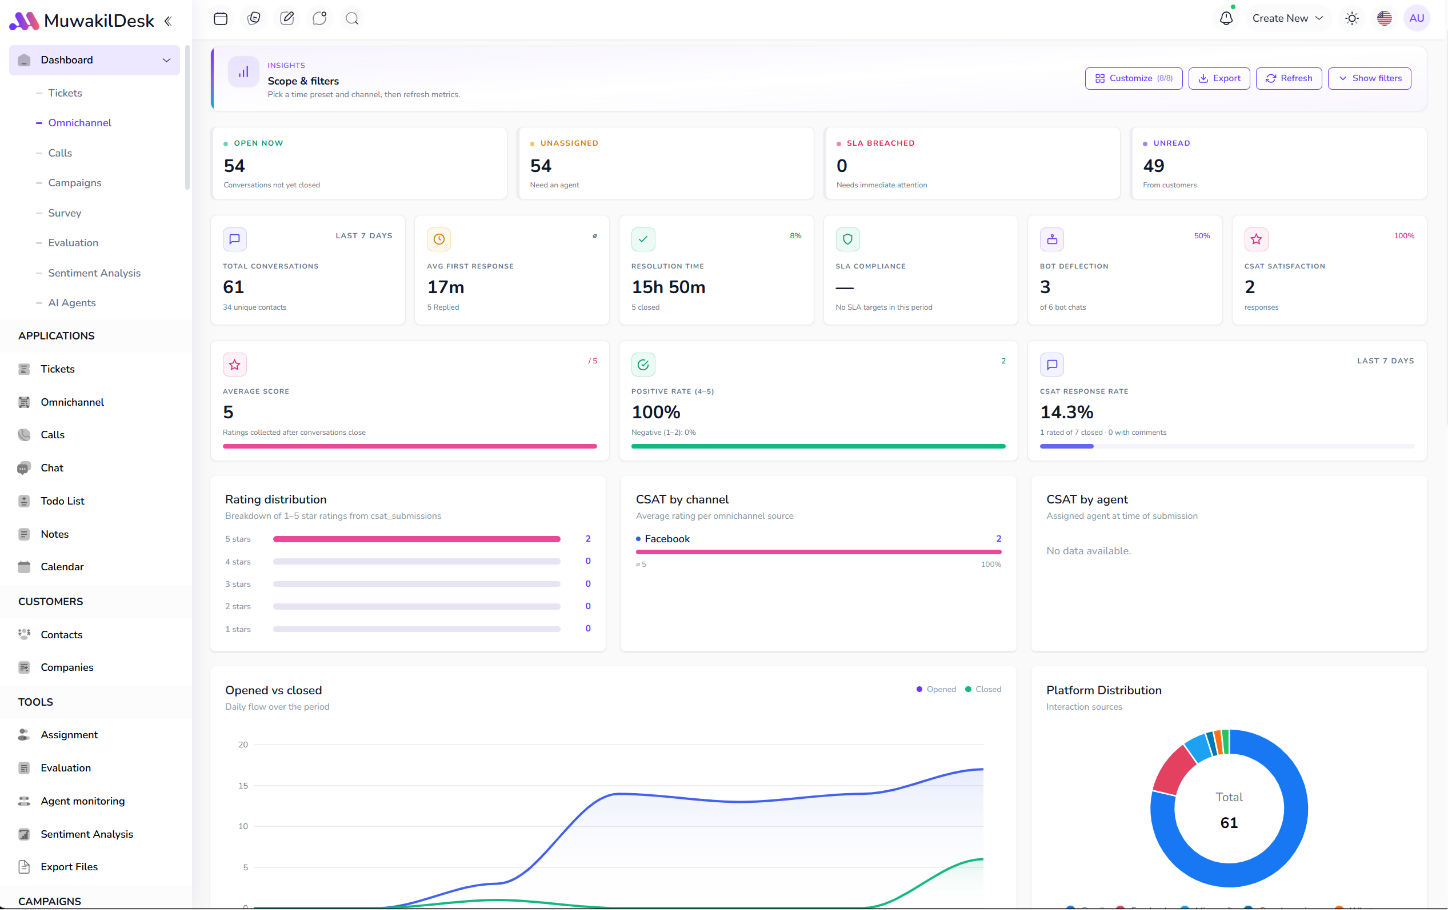The width and height of the screenshot is (1448, 910).
Task: Click the Total Conversations chat icon
Action: (x=235, y=239)
